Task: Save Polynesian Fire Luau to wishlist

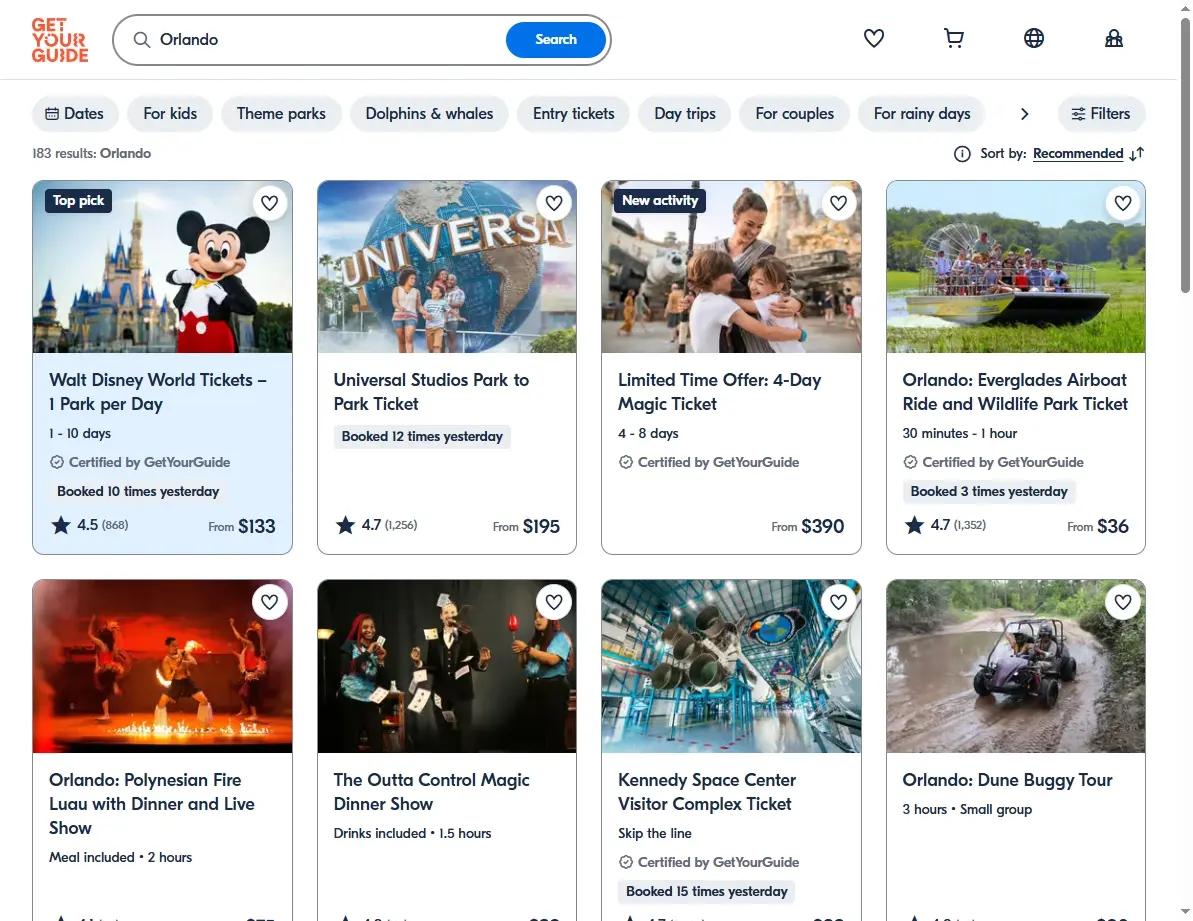Action: [x=269, y=602]
